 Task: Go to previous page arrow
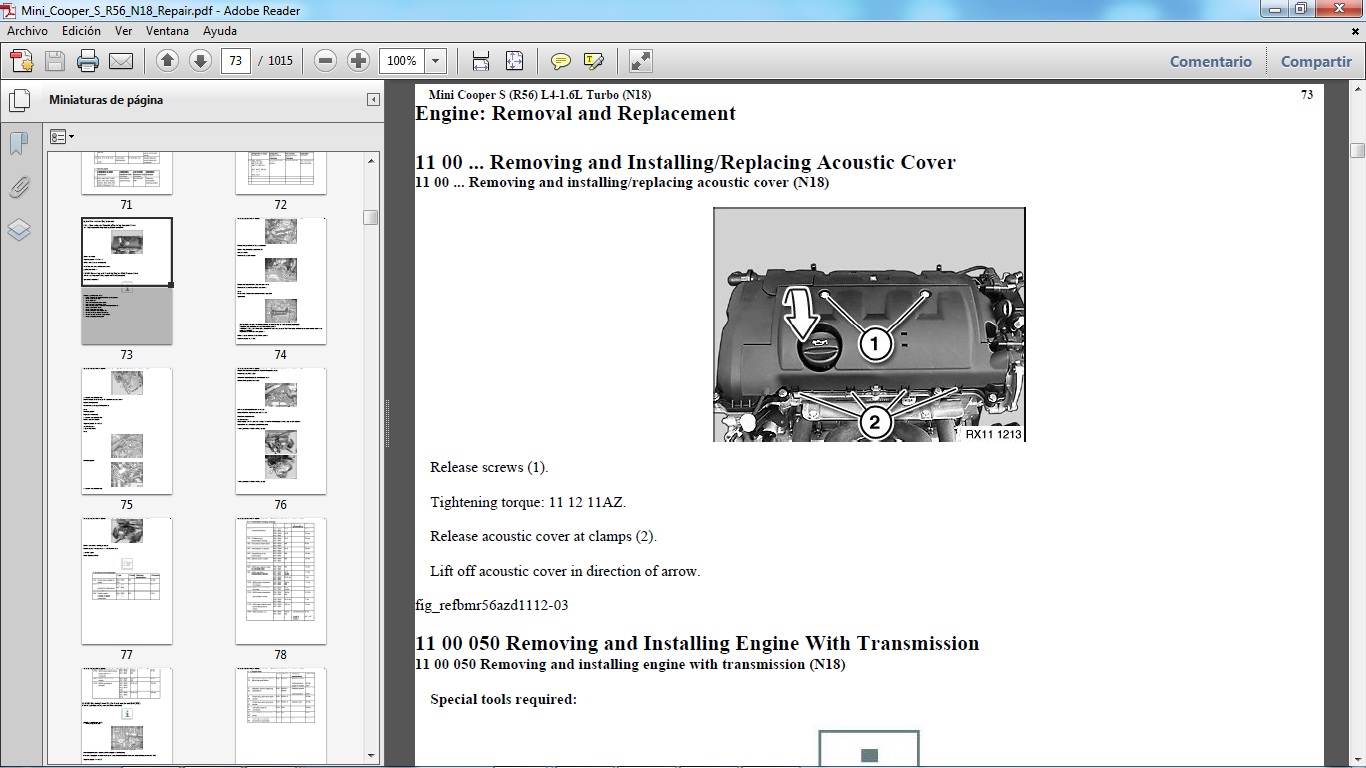click(168, 61)
